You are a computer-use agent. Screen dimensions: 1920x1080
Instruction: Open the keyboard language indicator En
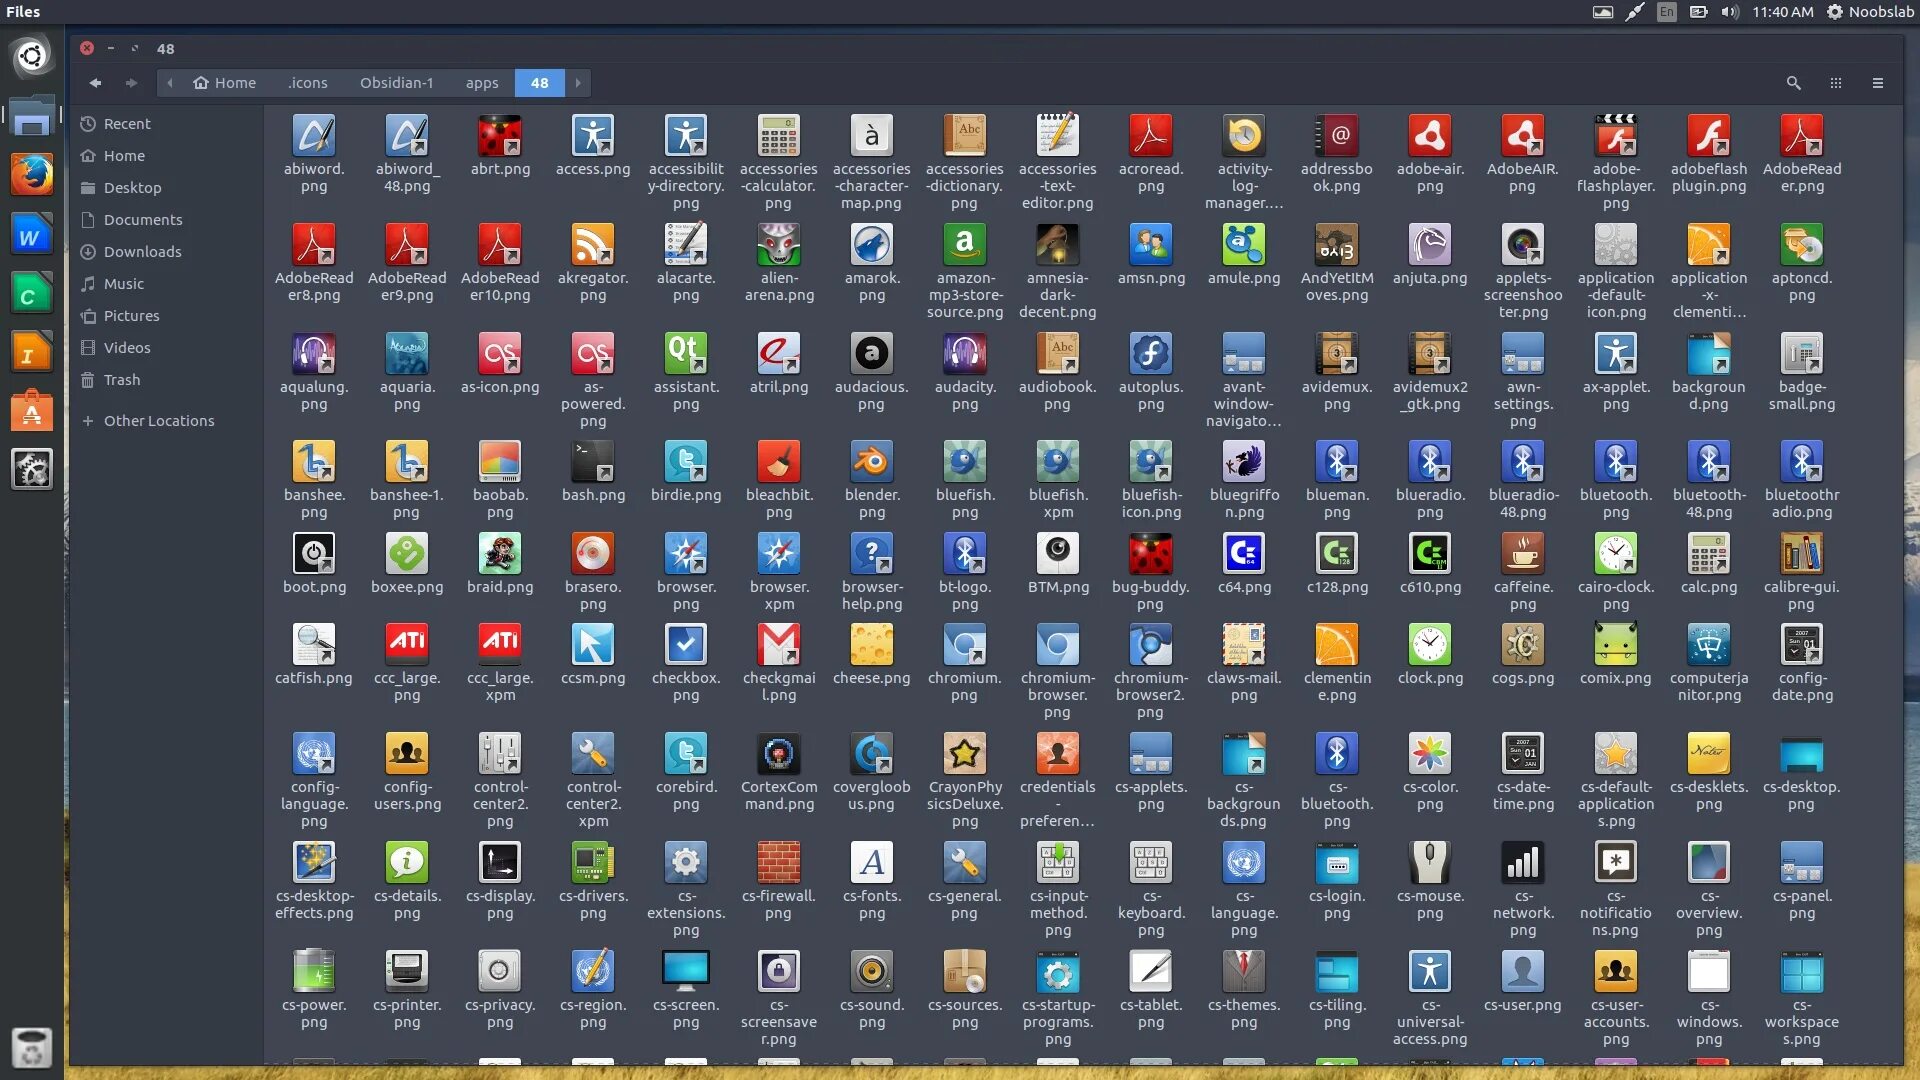(1666, 12)
